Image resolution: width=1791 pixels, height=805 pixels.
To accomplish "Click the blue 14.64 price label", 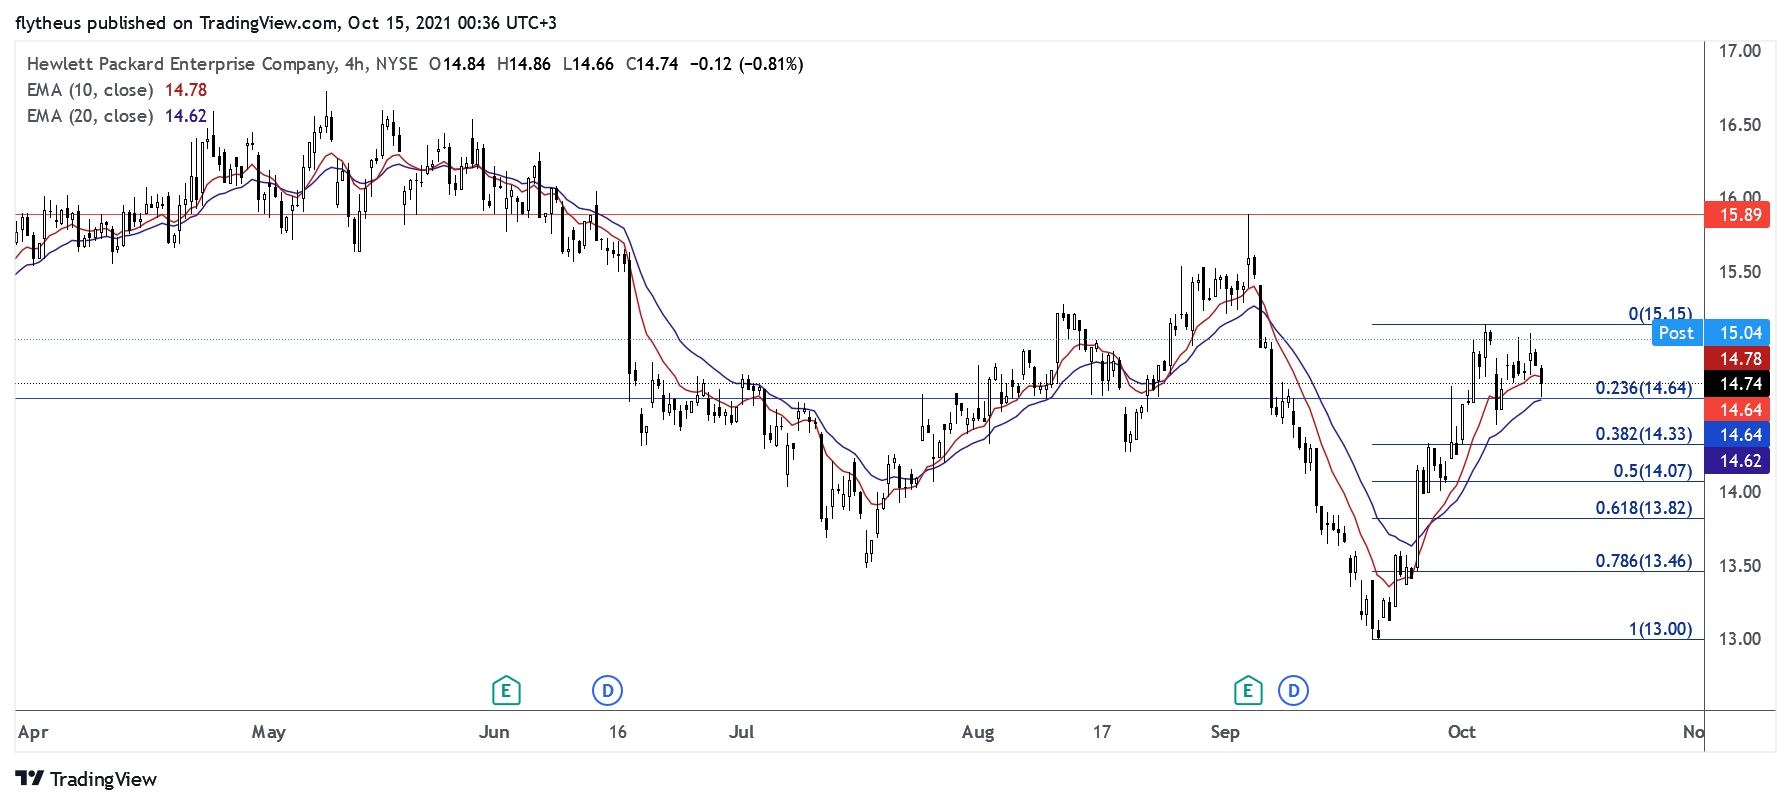I will click(1737, 435).
